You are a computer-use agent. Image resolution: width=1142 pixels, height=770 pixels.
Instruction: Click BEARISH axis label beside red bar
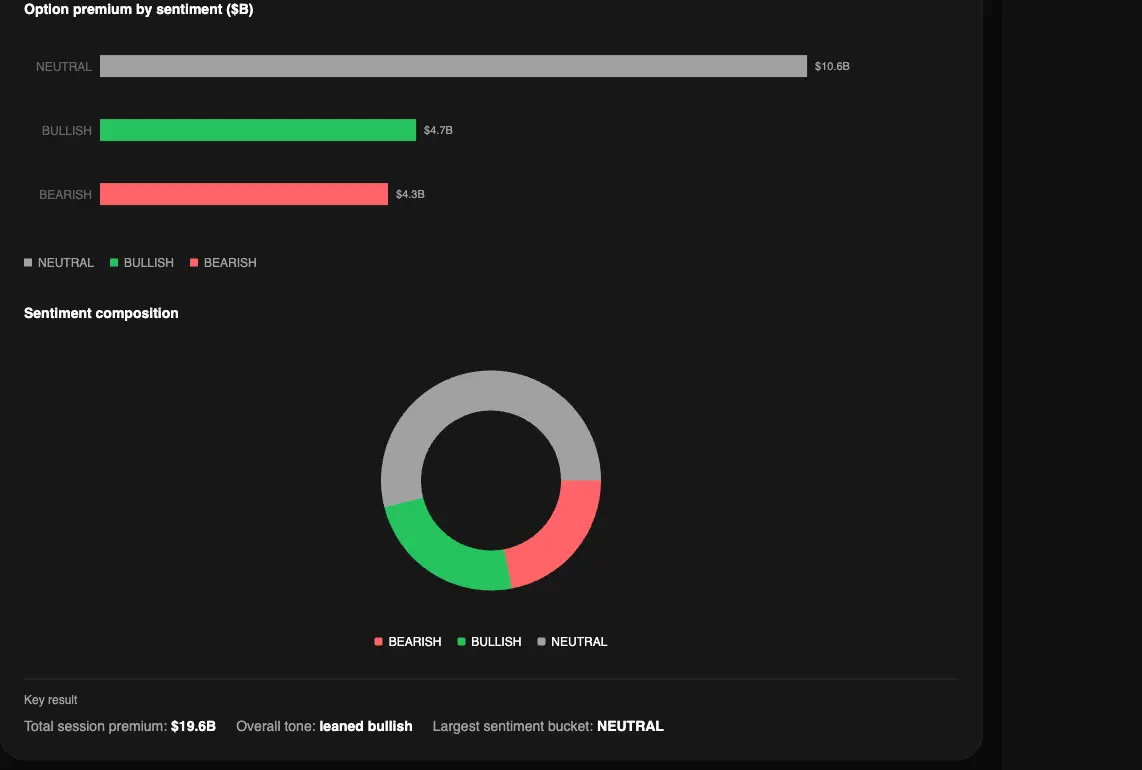pos(66,195)
